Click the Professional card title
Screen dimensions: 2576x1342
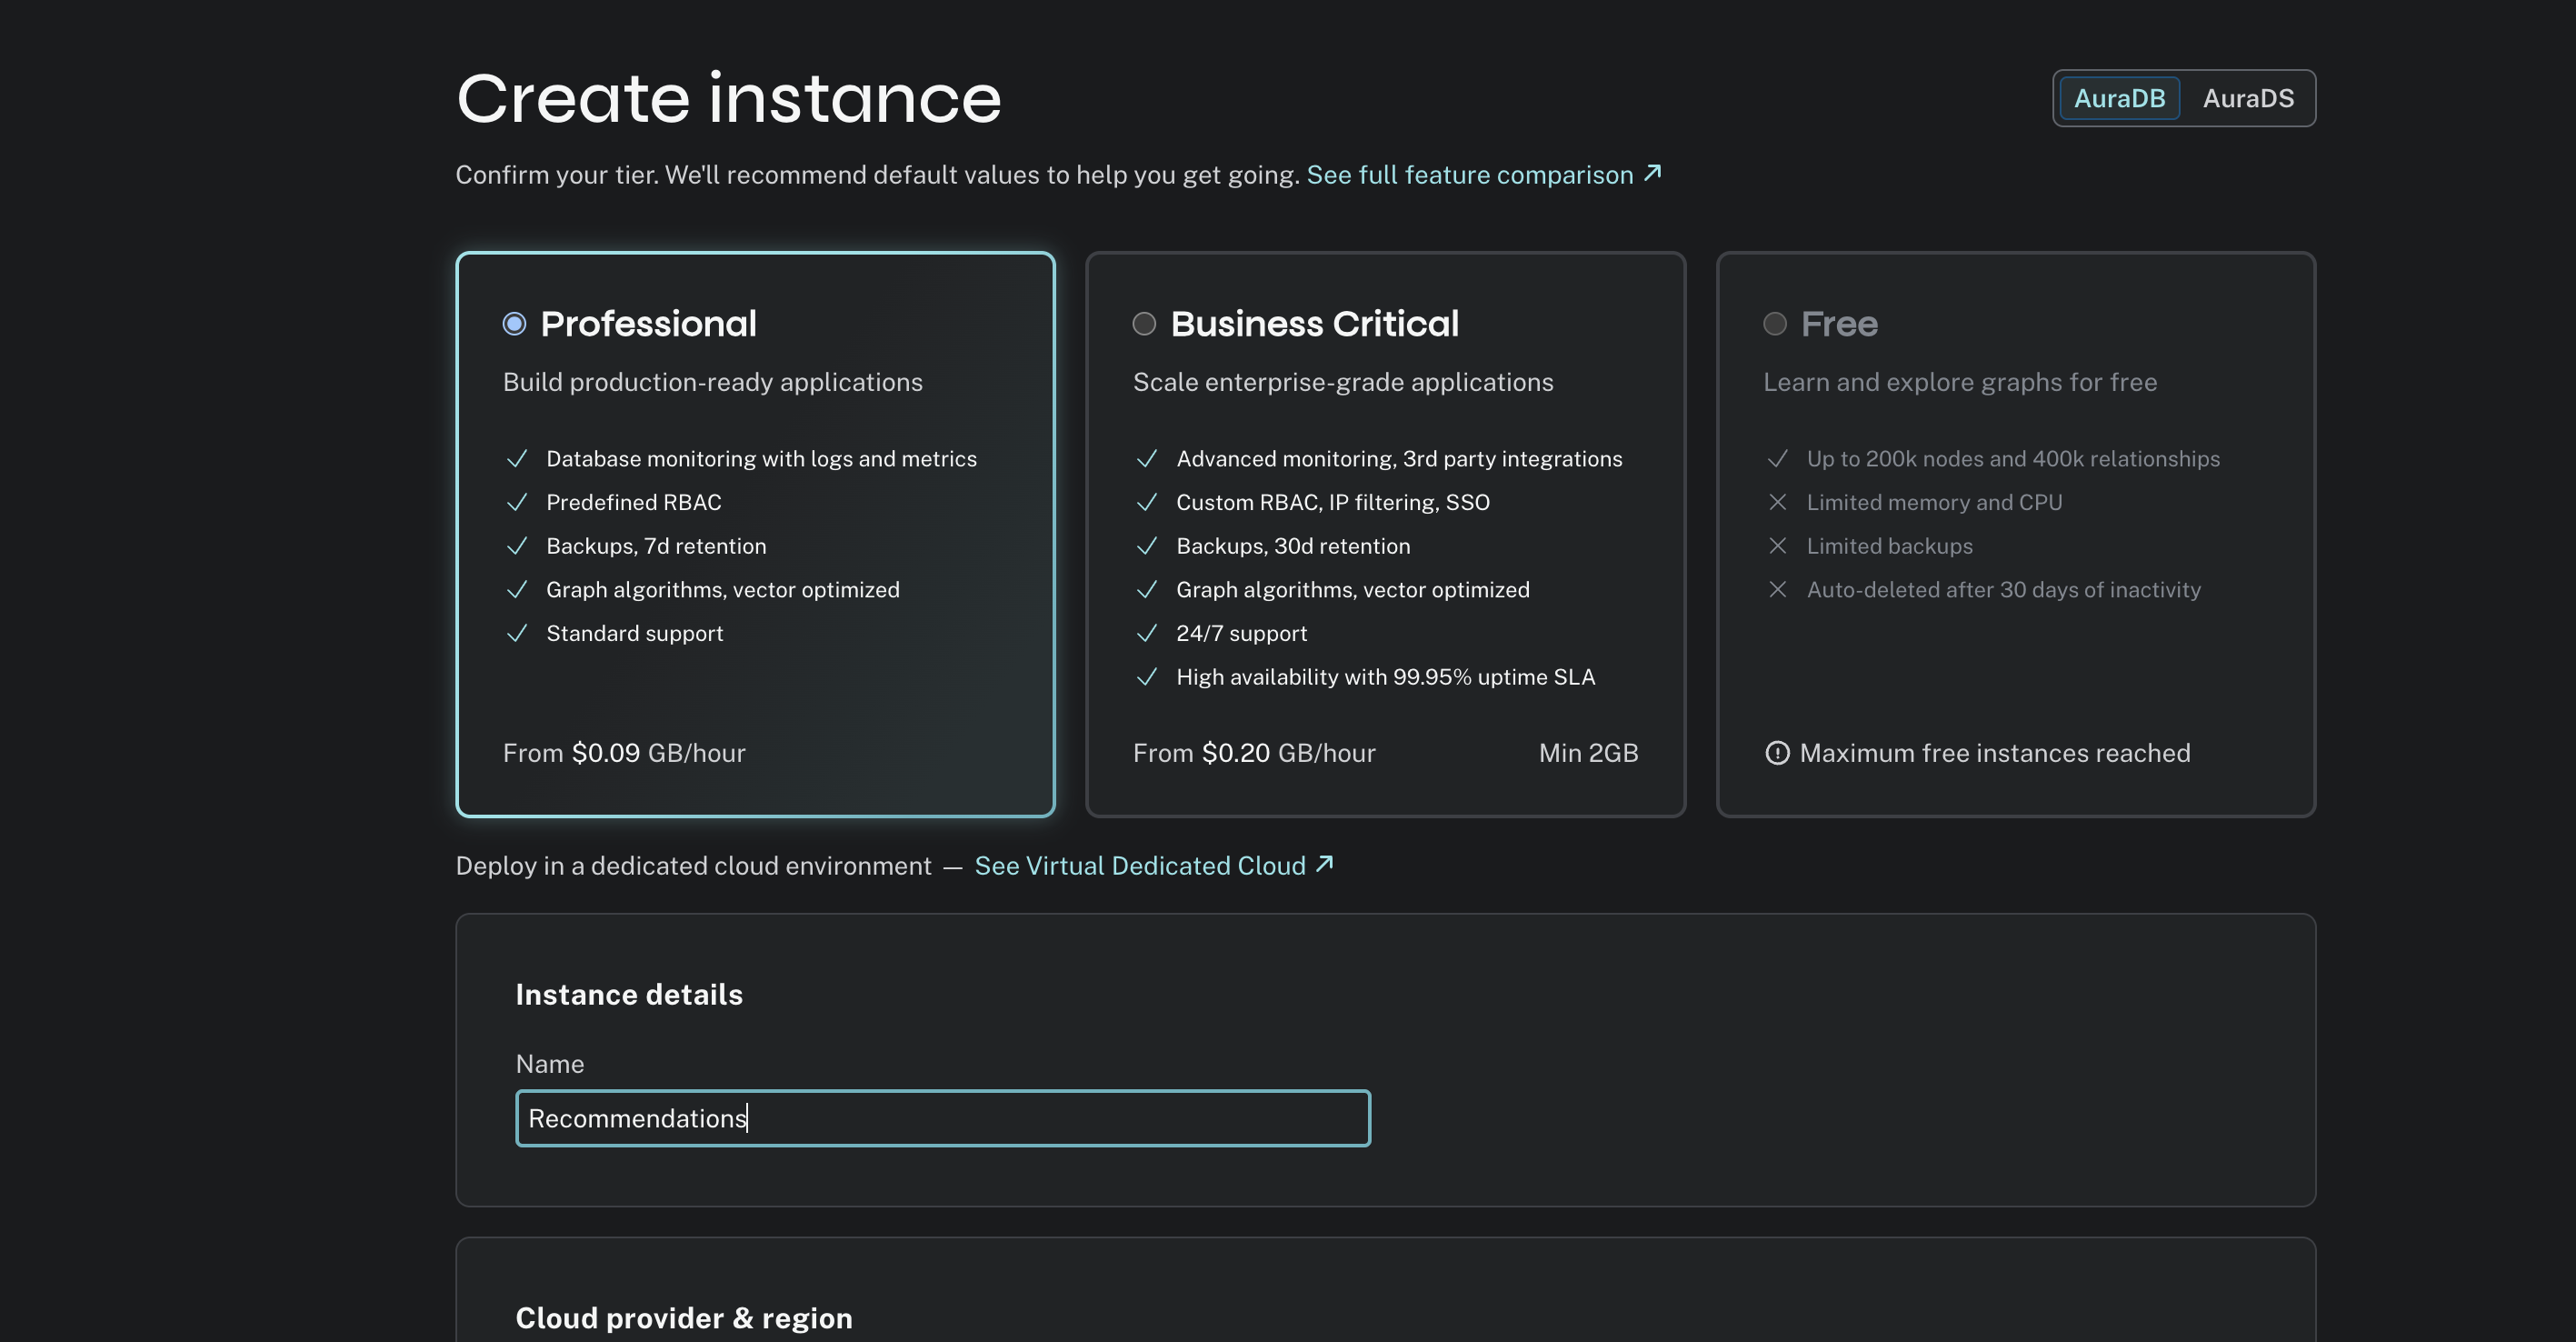(x=648, y=324)
